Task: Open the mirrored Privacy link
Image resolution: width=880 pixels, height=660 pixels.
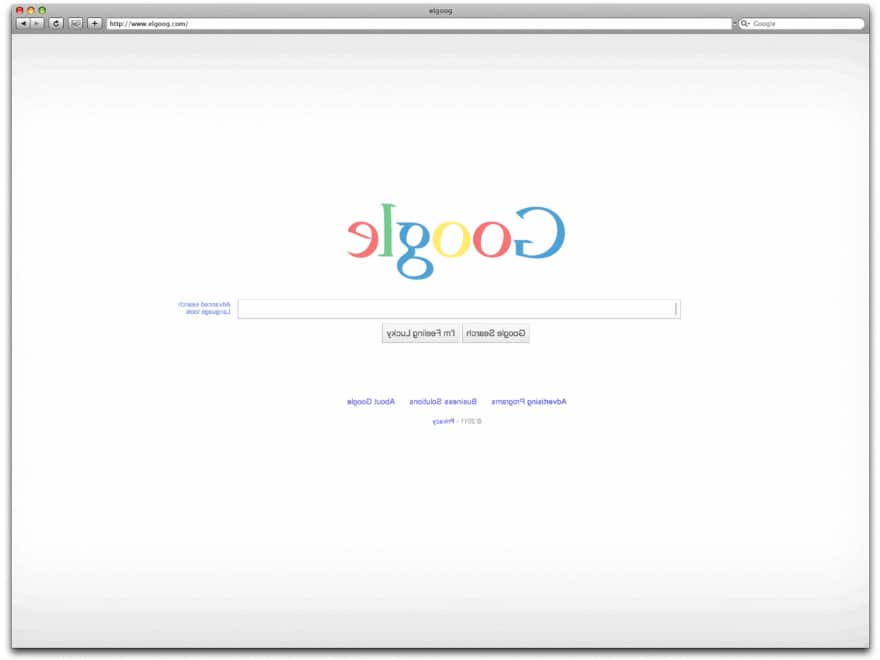Action: tap(443, 421)
